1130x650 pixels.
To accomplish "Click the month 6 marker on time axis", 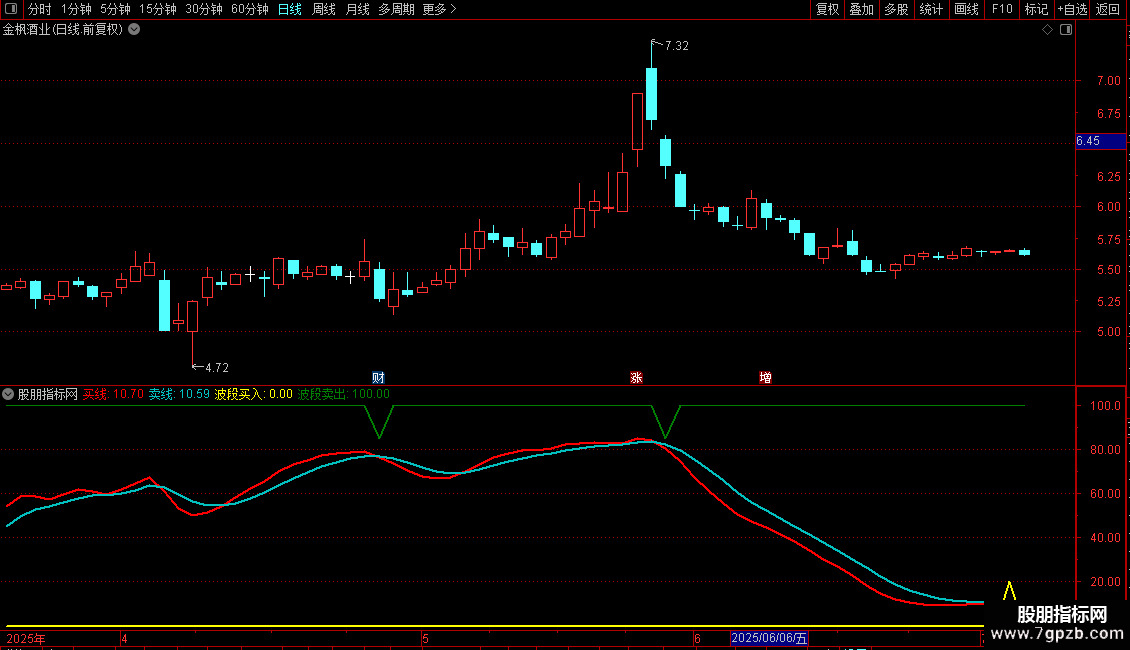I will (x=697, y=639).
